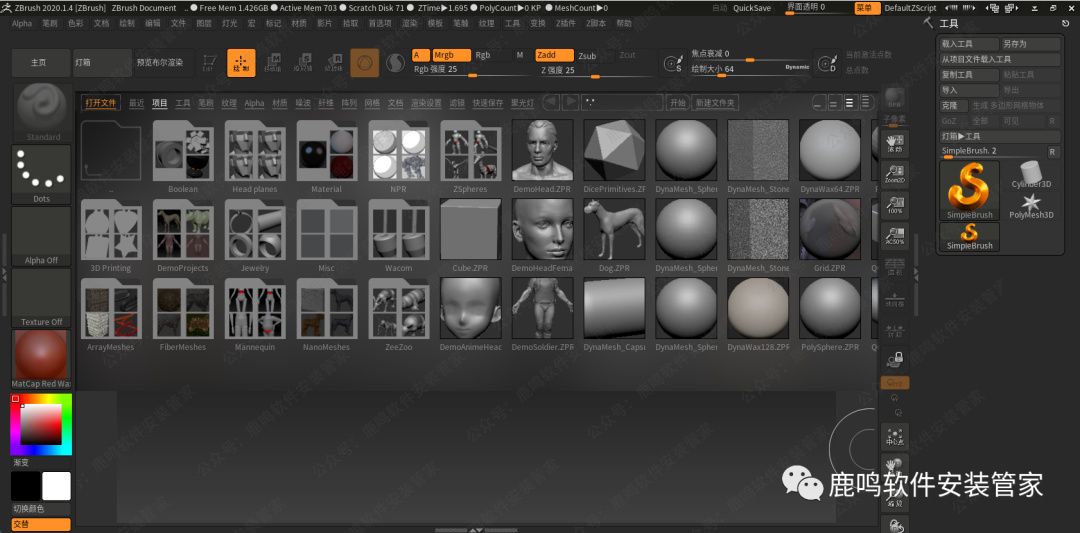Click the Scroll (滚动) hand icon

coord(895,143)
